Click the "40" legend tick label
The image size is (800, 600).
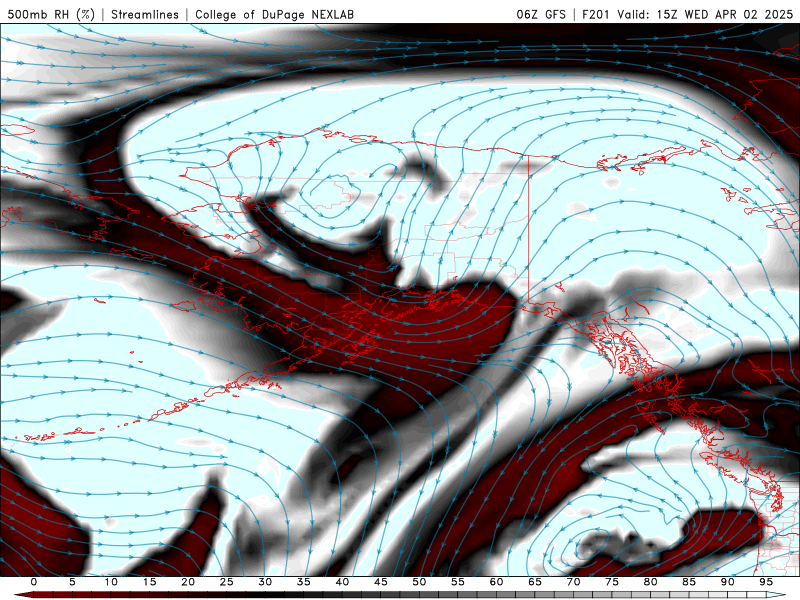click(x=342, y=582)
